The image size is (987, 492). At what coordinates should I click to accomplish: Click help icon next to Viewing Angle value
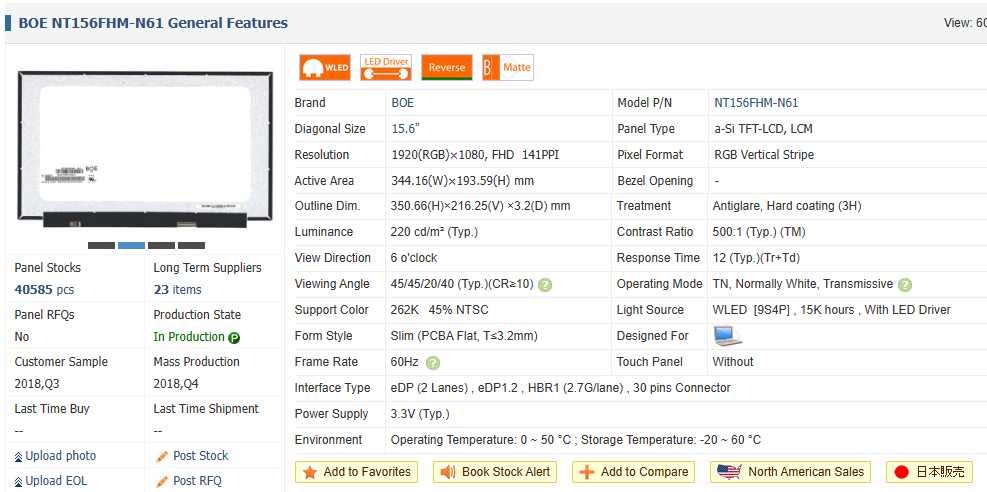pyautogui.click(x=545, y=285)
